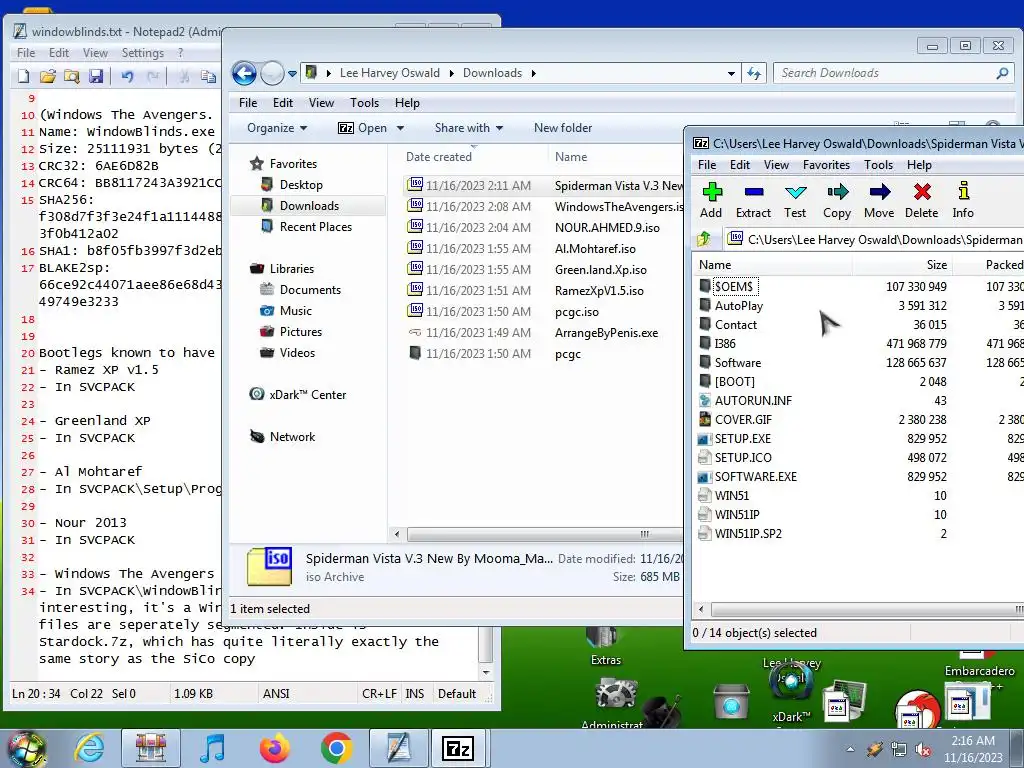Expand breadcrumb arrow after Lee Harvey Oswald
This screenshot has height=768, width=1024.
pyautogui.click(x=451, y=73)
